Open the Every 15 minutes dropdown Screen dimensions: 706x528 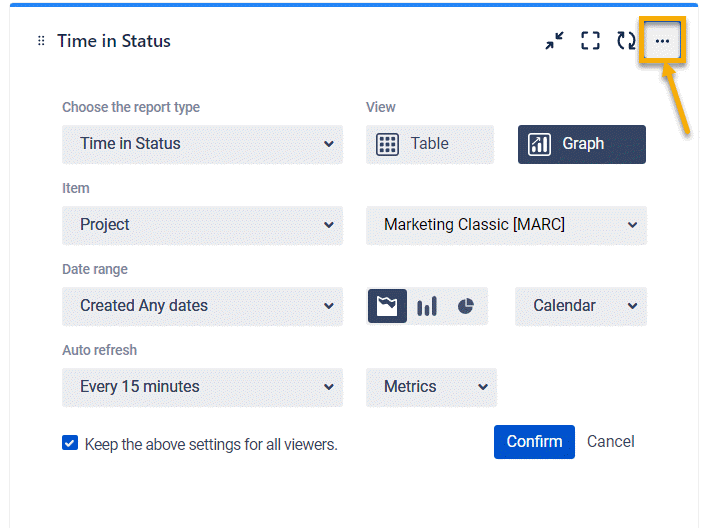point(202,387)
